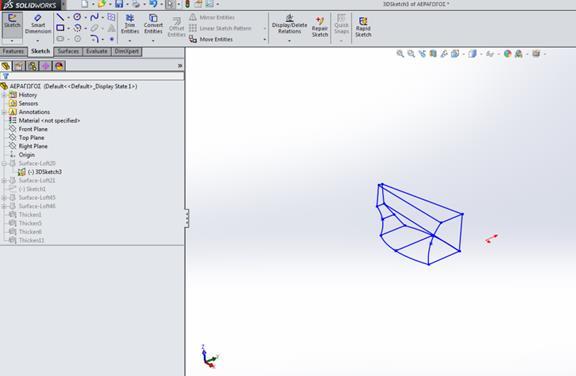Select the Arc tool
The width and height of the screenshot is (576, 376).
77,28
